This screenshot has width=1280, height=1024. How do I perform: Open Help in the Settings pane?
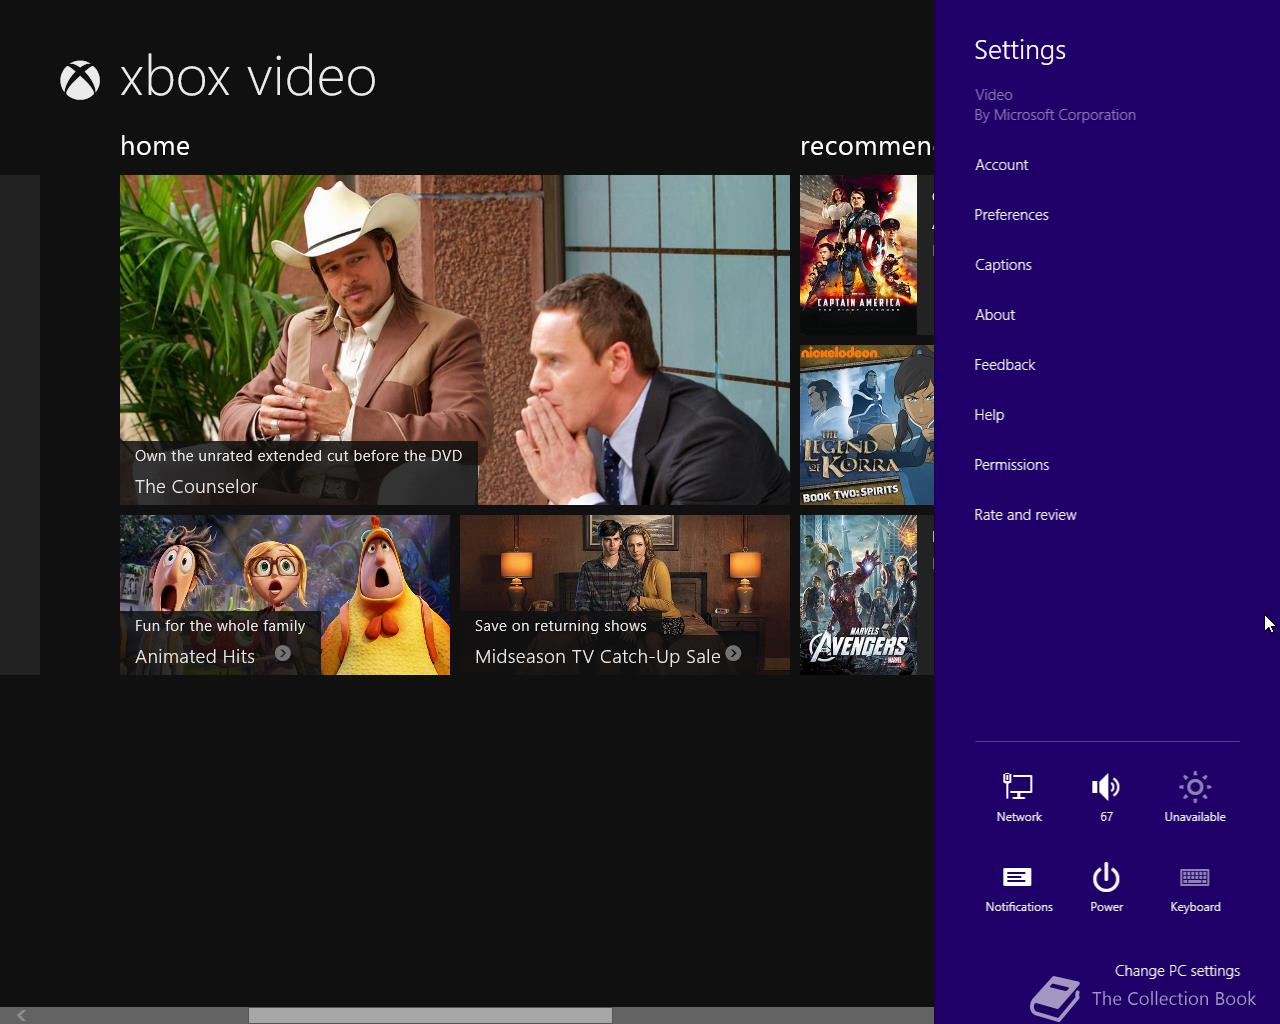989,415
